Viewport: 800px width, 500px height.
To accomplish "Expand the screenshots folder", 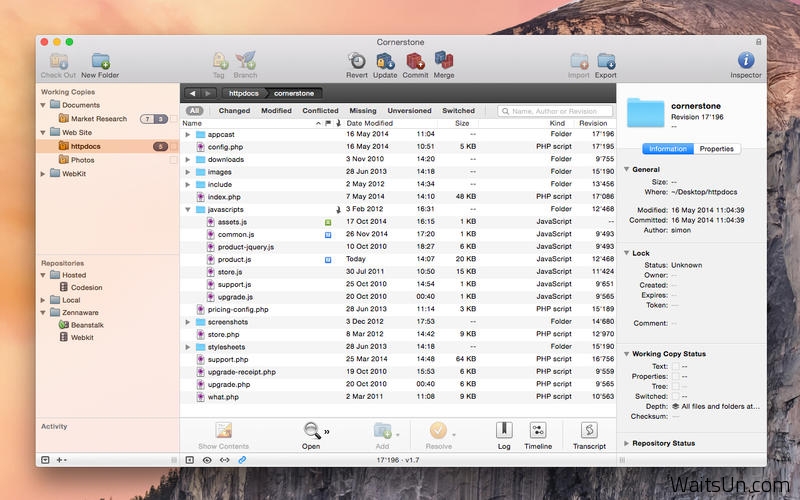I will coord(188,322).
